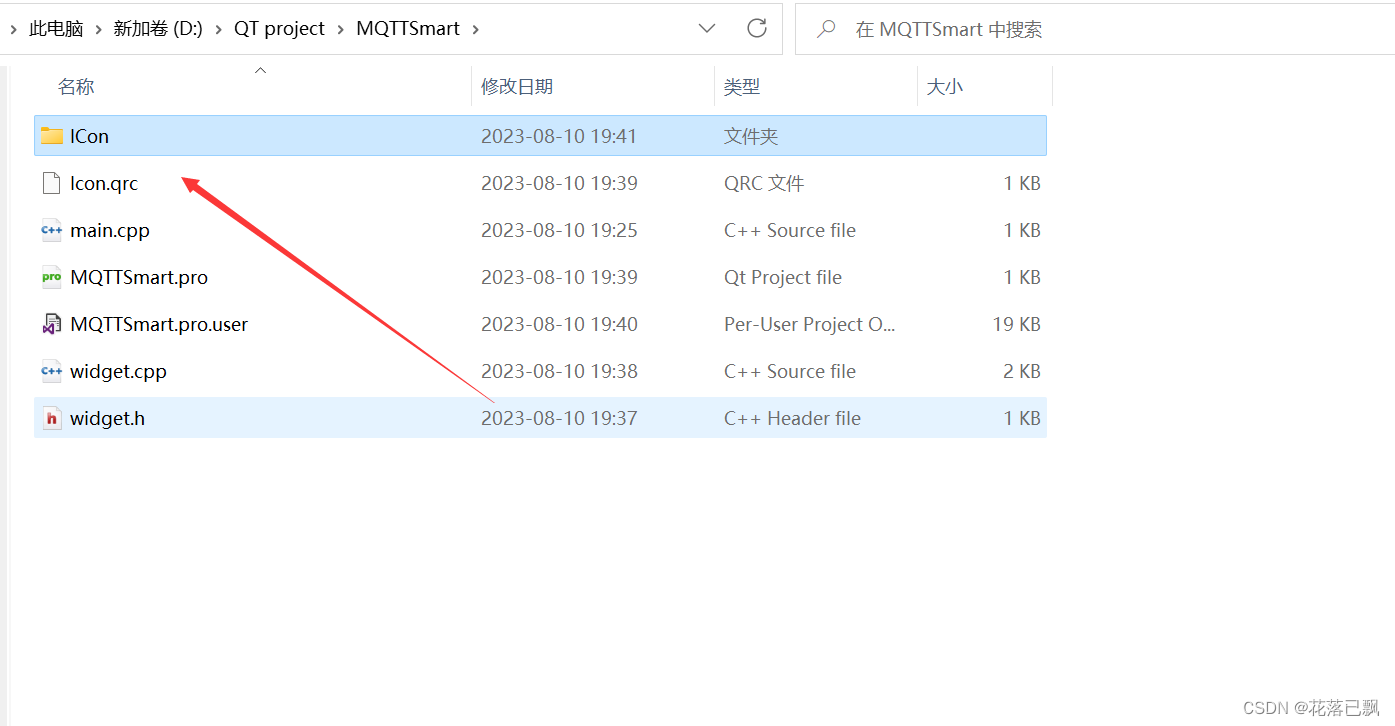Viewport: 1395px width, 726px height.
Task: Expand the chevron after 此电脑 breadcrumb
Action: pyautogui.click(x=98, y=29)
